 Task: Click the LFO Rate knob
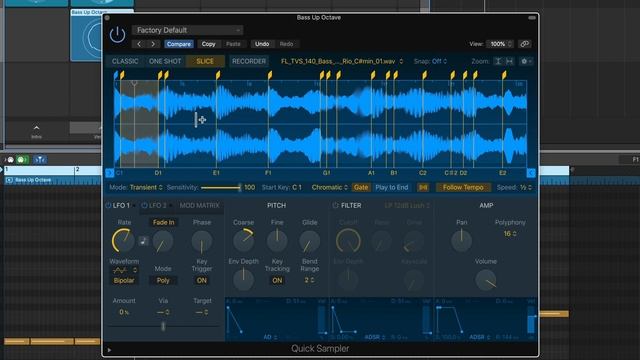point(123,240)
